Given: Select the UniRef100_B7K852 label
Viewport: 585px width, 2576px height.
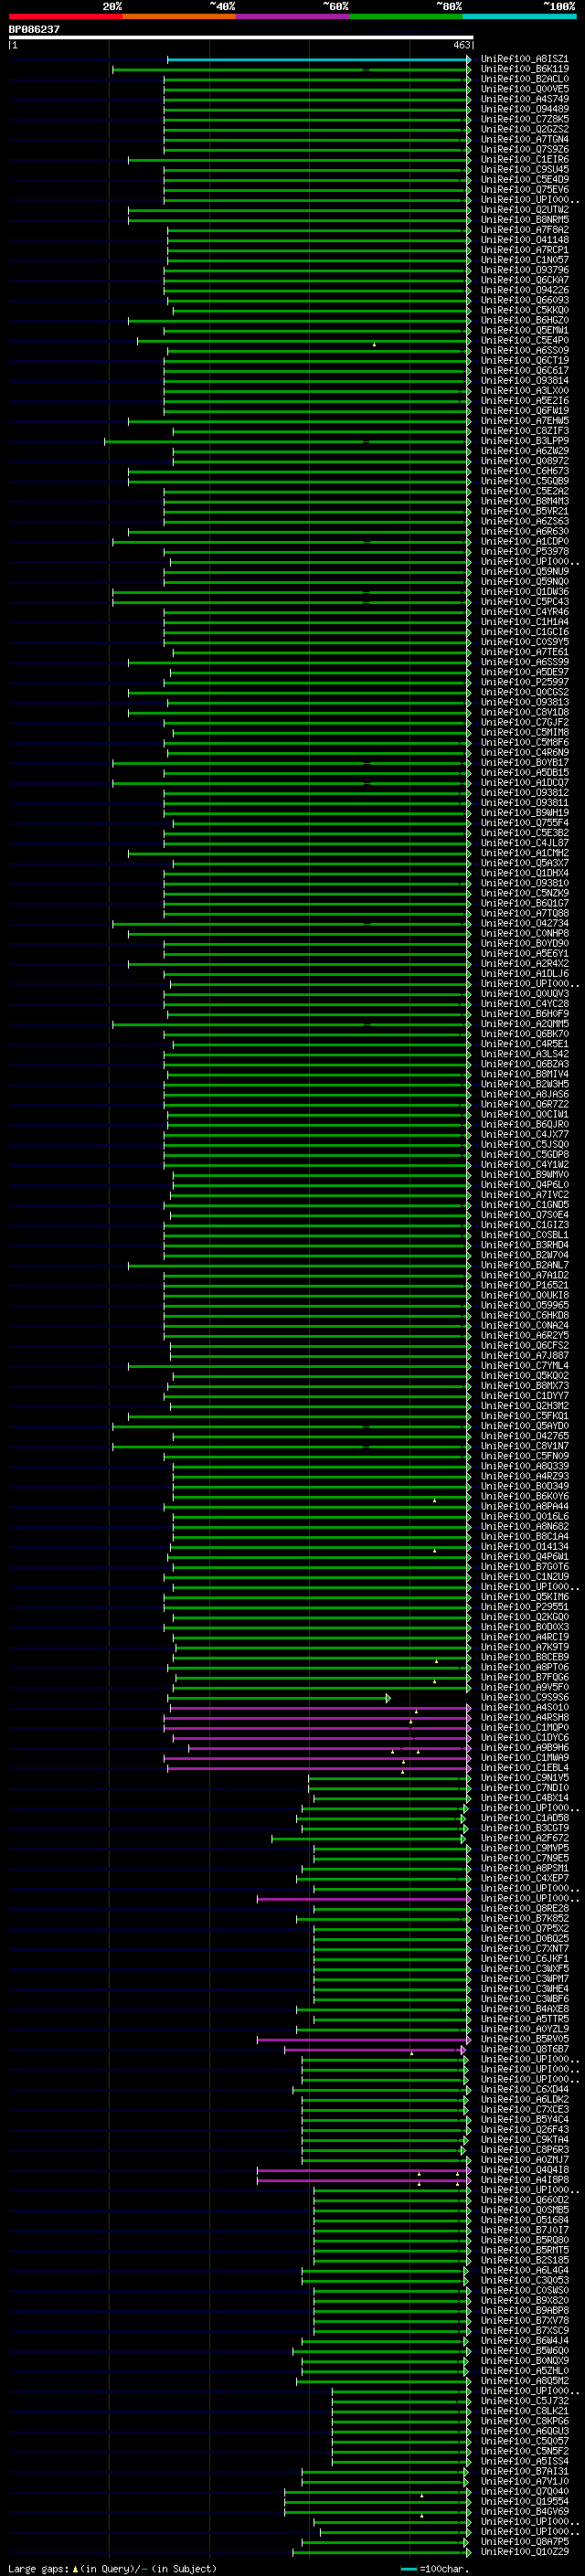Looking at the screenshot, I should click(x=524, y=1919).
